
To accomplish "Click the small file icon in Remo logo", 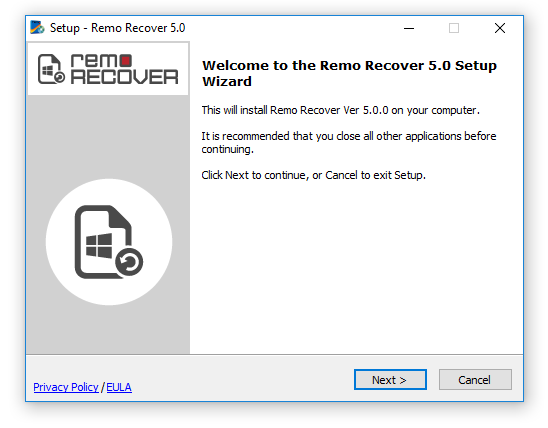I will coord(51,69).
